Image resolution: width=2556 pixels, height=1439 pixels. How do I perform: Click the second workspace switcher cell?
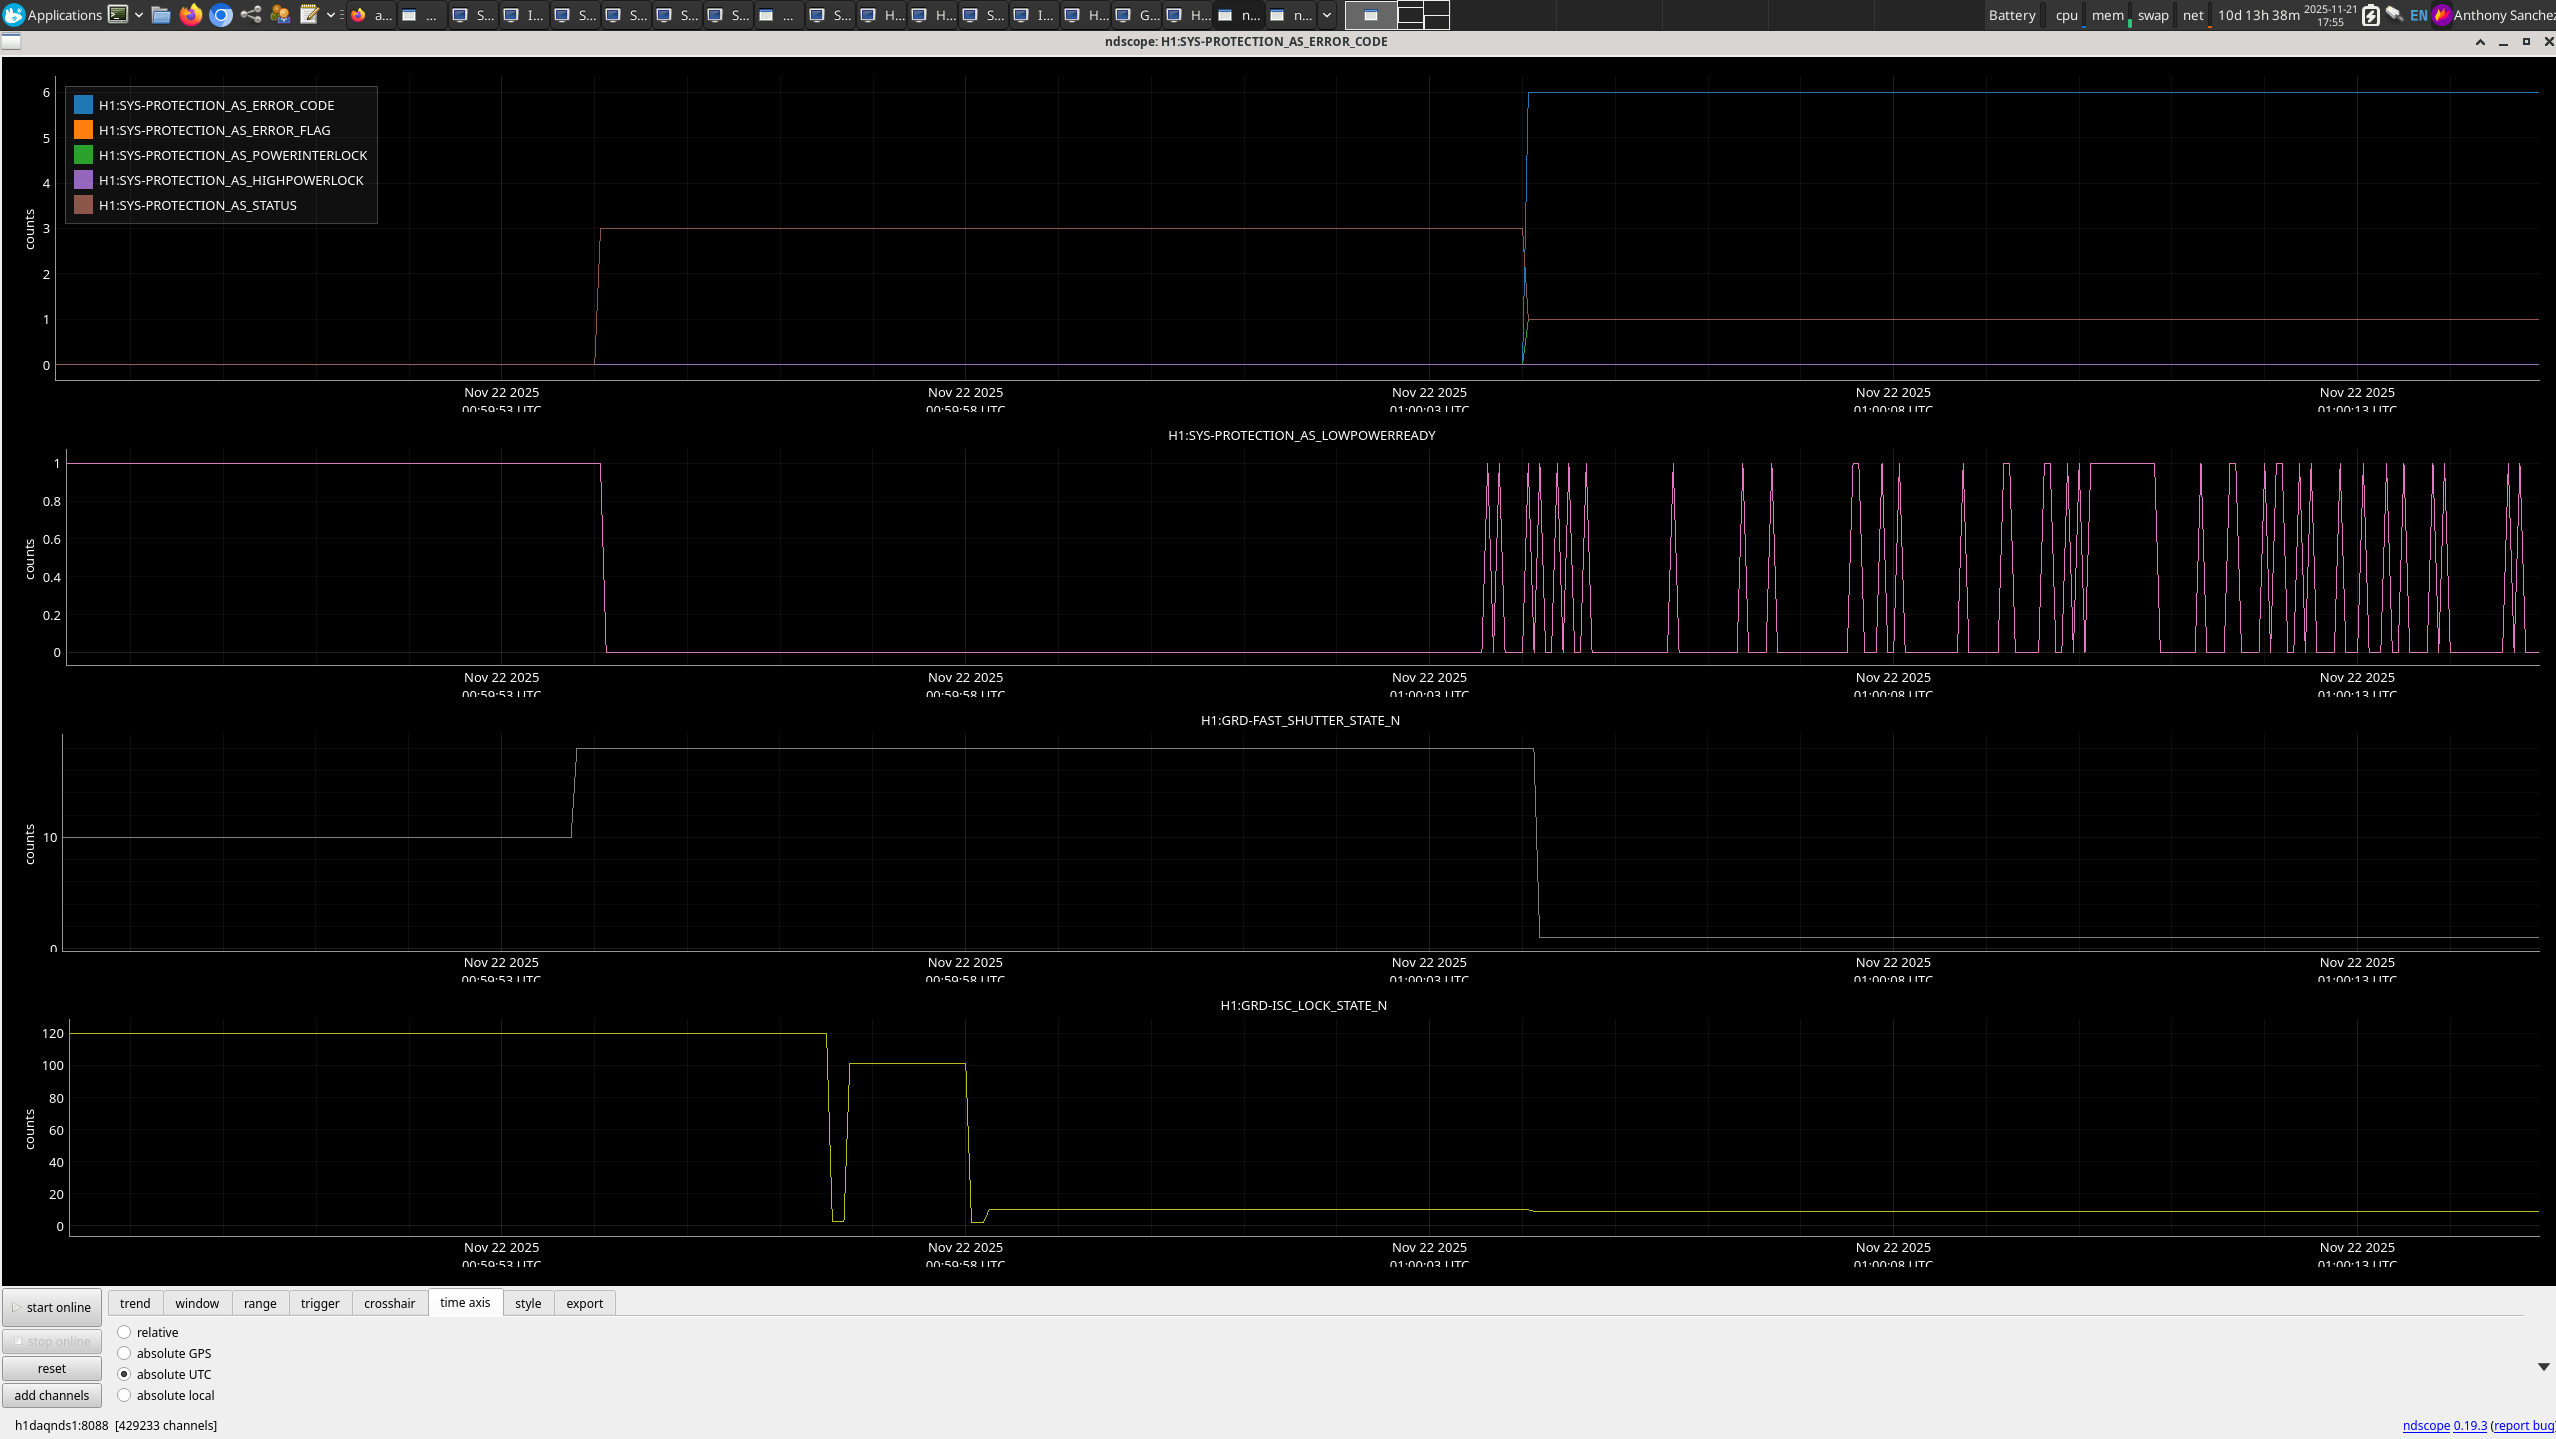coord(1410,15)
